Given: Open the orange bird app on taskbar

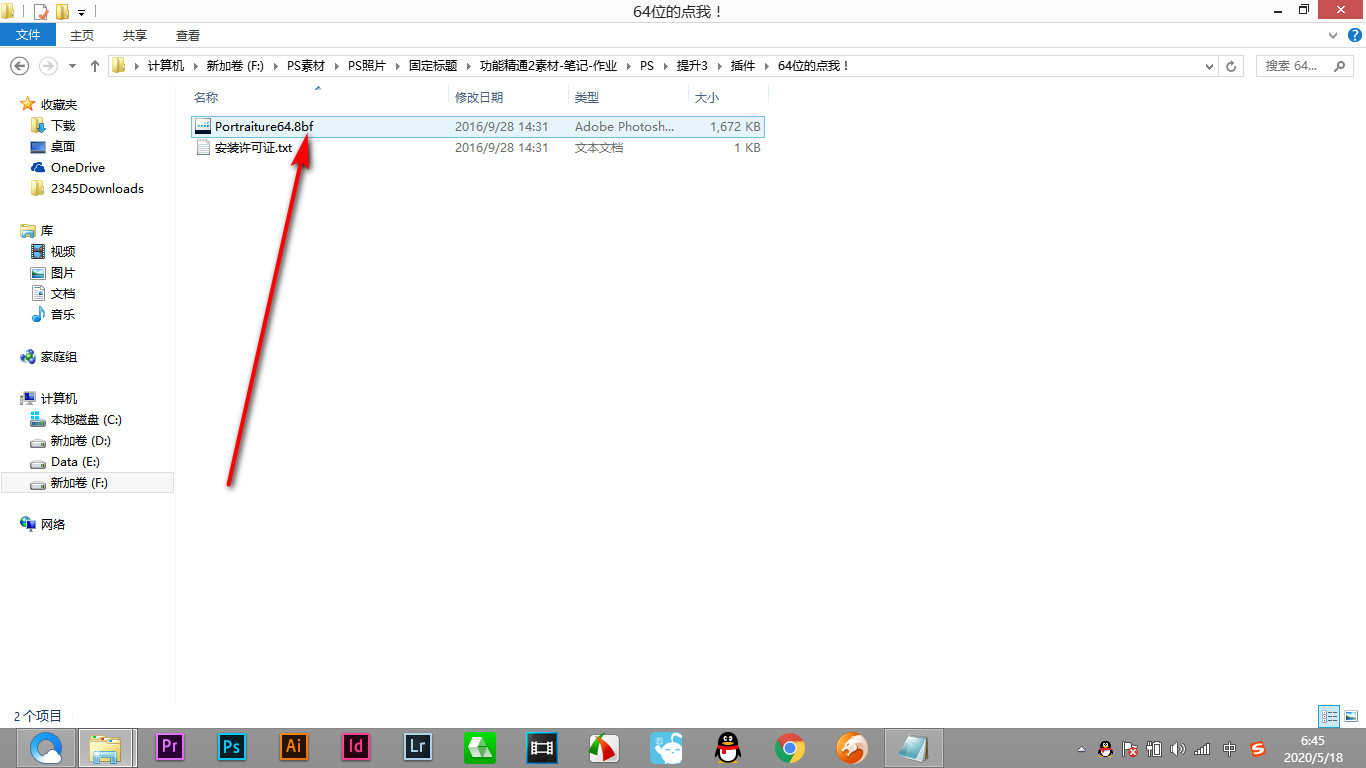Looking at the screenshot, I should (852, 747).
